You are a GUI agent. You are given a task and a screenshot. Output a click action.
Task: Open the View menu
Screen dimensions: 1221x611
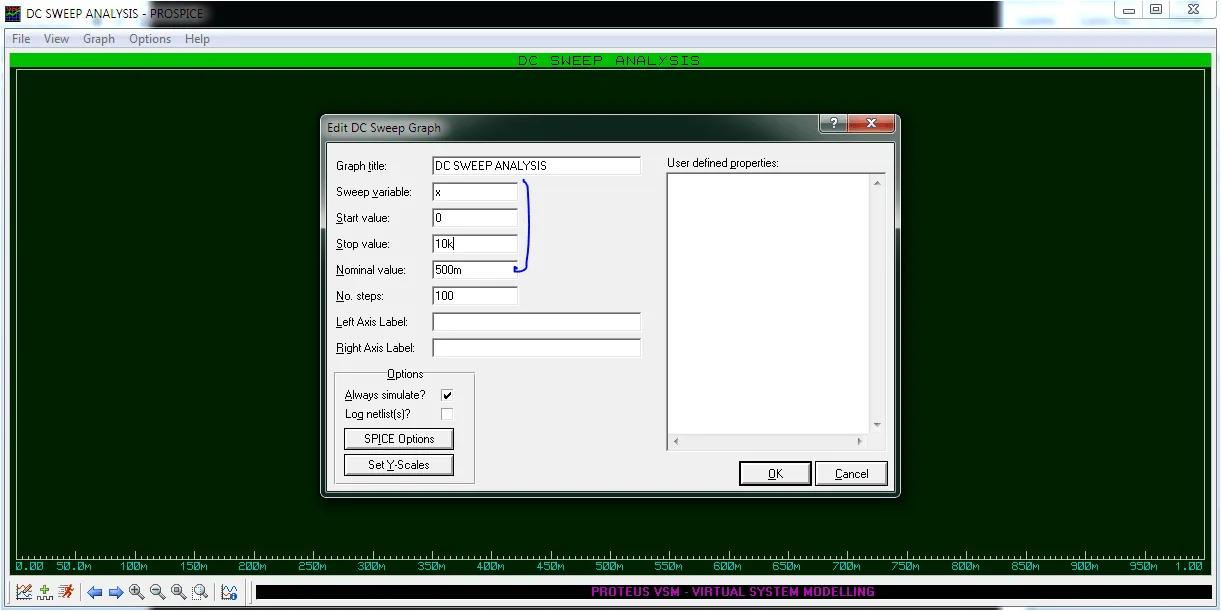56,39
